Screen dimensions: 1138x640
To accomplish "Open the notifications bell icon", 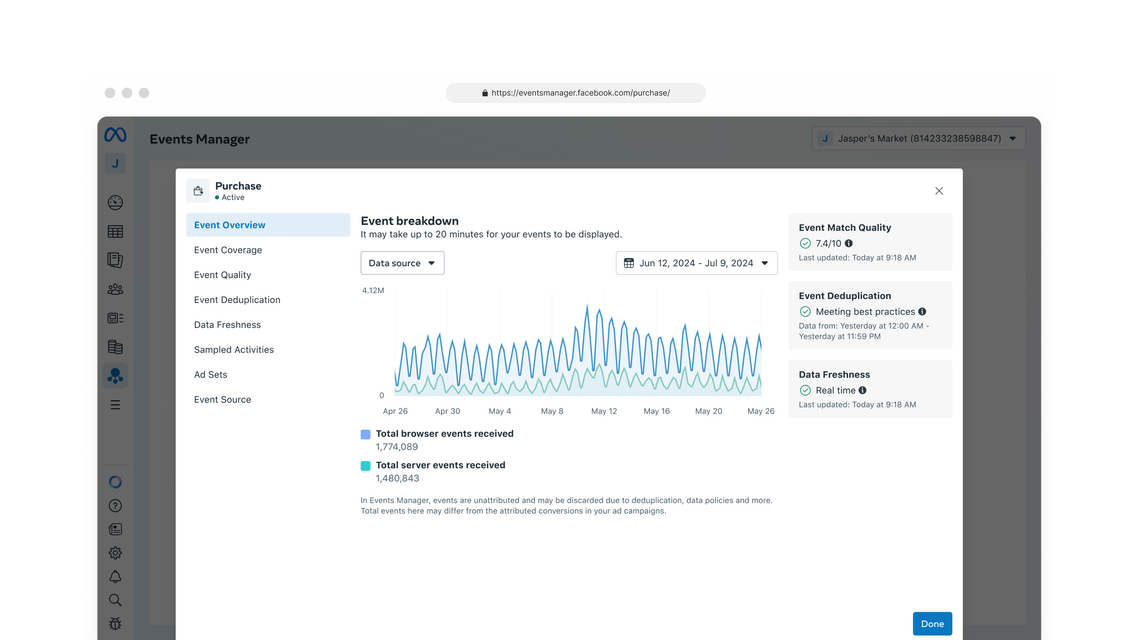I will tap(115, 577).
